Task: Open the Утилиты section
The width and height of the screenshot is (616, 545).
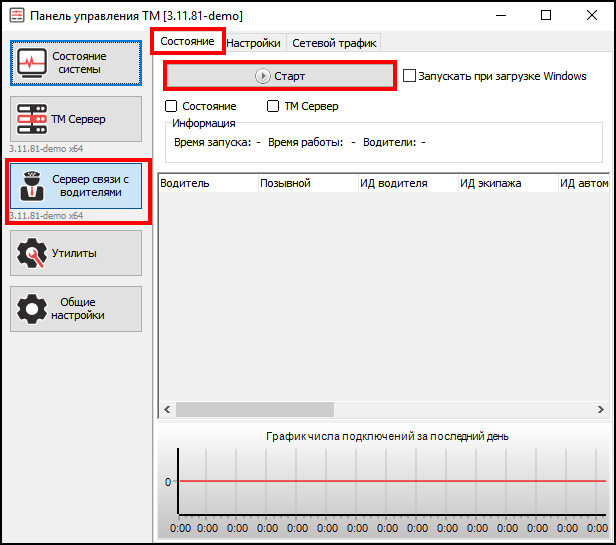Action: coord(76,254)
